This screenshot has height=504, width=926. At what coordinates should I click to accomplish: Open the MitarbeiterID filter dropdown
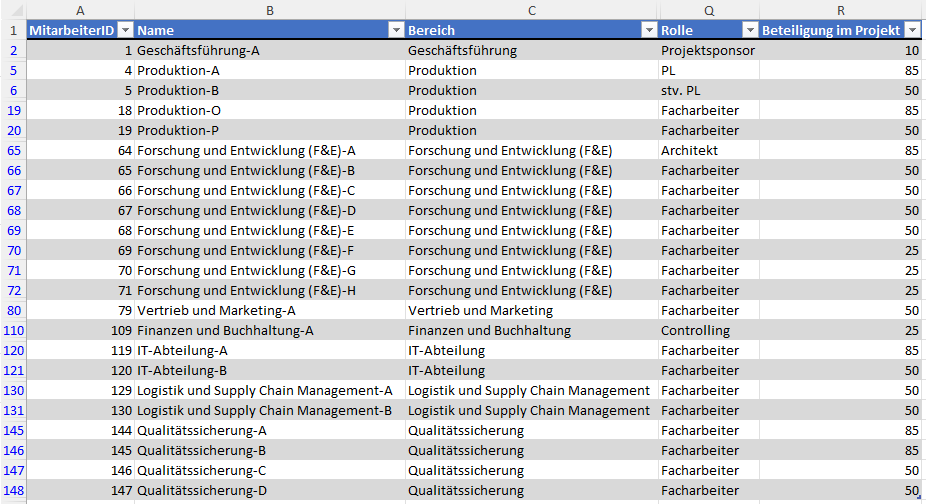point(125,30)
